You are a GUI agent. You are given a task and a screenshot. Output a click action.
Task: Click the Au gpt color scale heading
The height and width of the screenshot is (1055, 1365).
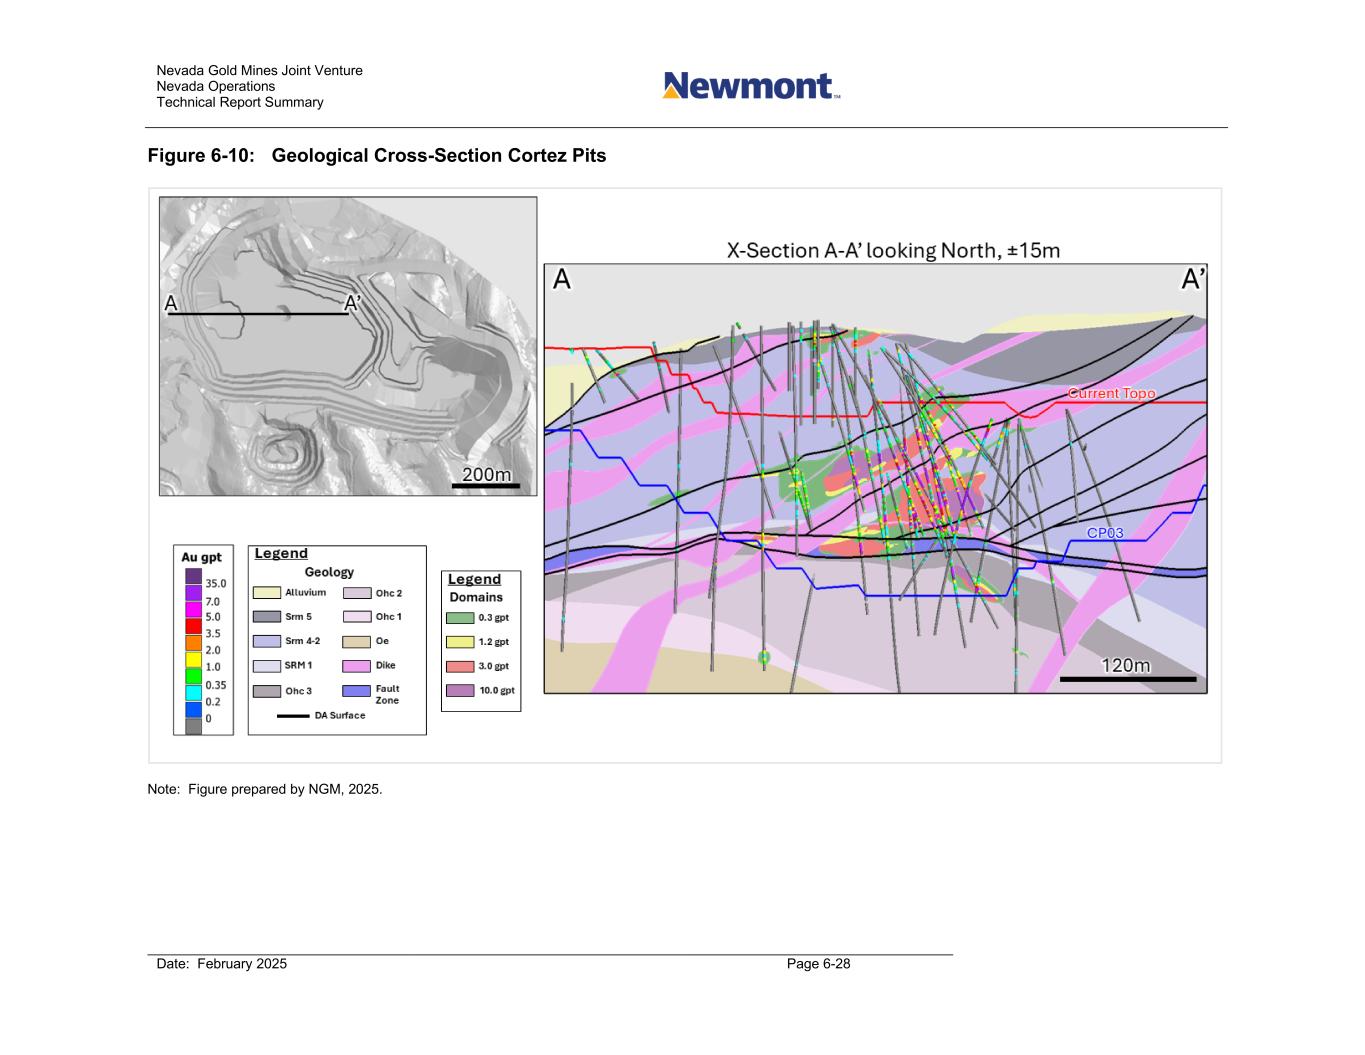click(202, 557)
